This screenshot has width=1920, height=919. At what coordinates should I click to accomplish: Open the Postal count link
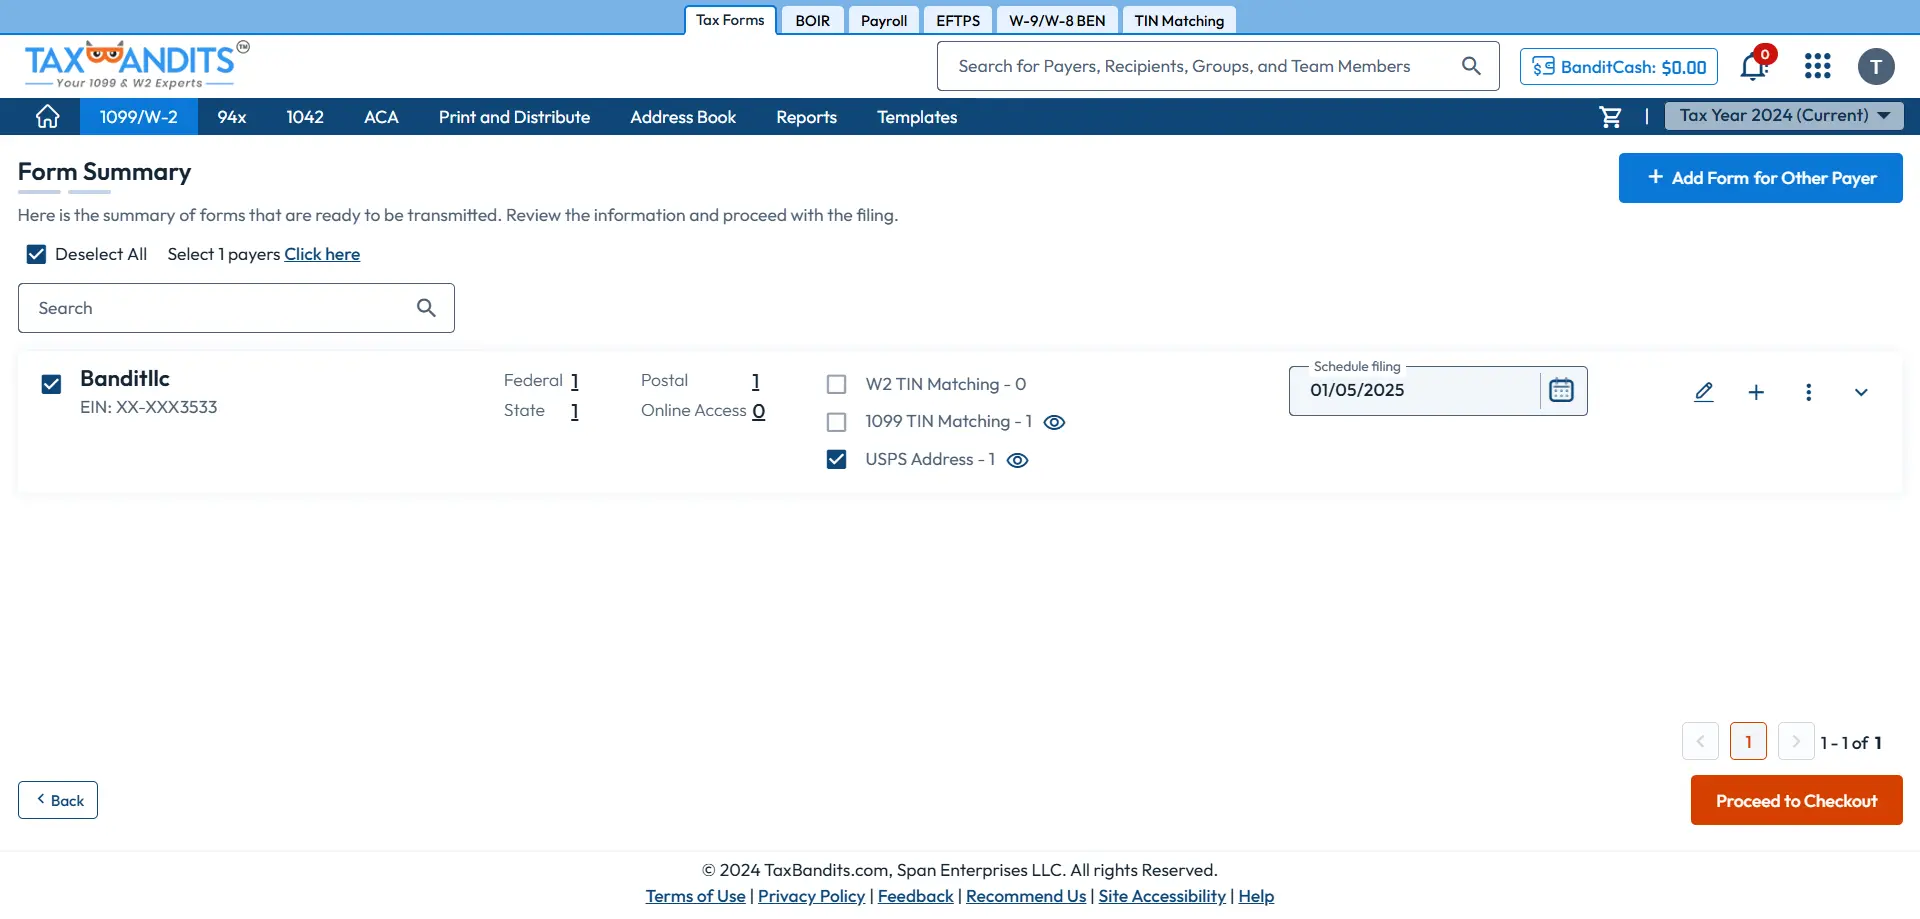(x=756, y=381)
